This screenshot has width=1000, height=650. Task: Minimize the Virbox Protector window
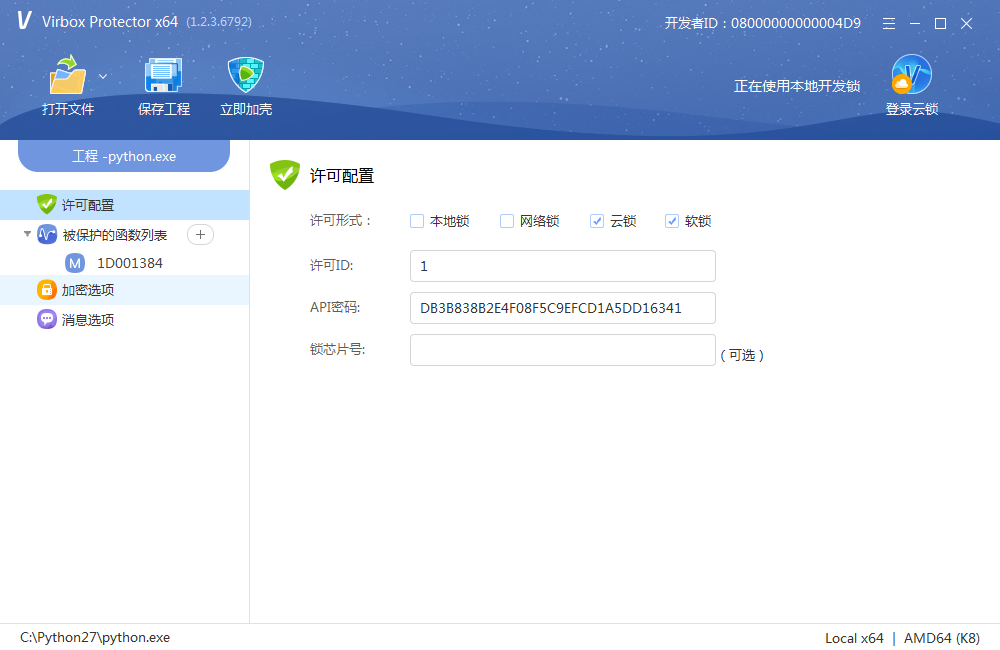(x=915, y=24)
